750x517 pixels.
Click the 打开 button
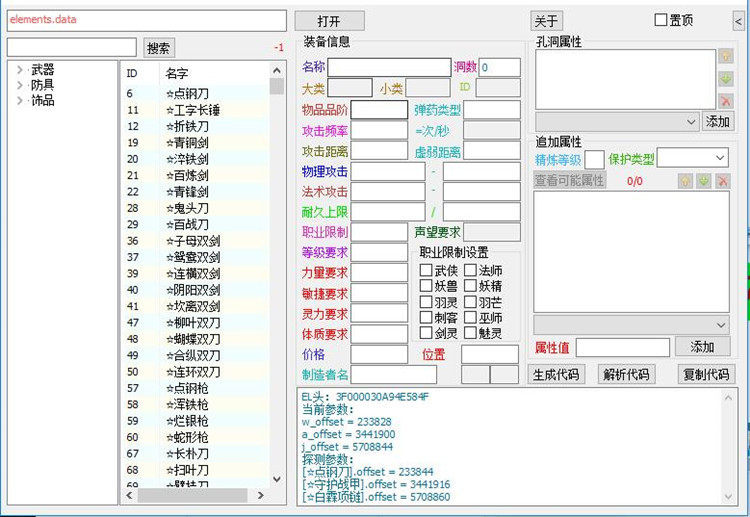[330, 21]
